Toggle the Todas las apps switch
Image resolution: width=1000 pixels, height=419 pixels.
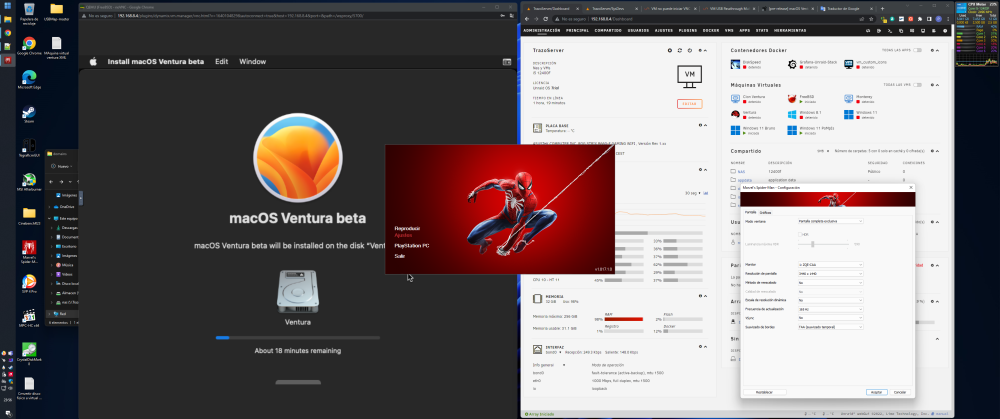tap(917, 50)
